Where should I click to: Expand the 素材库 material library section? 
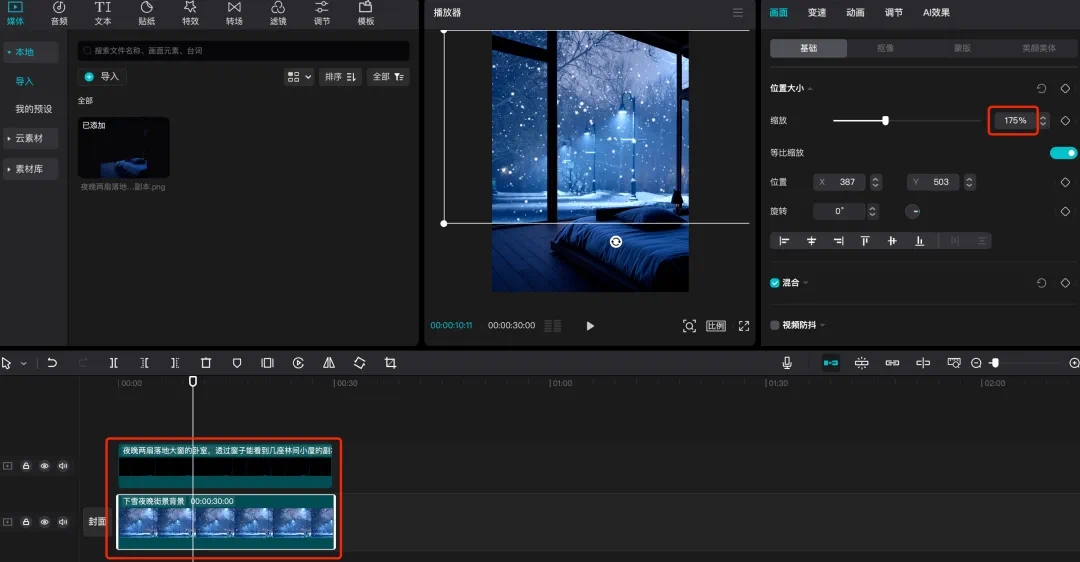pos(30,170)
